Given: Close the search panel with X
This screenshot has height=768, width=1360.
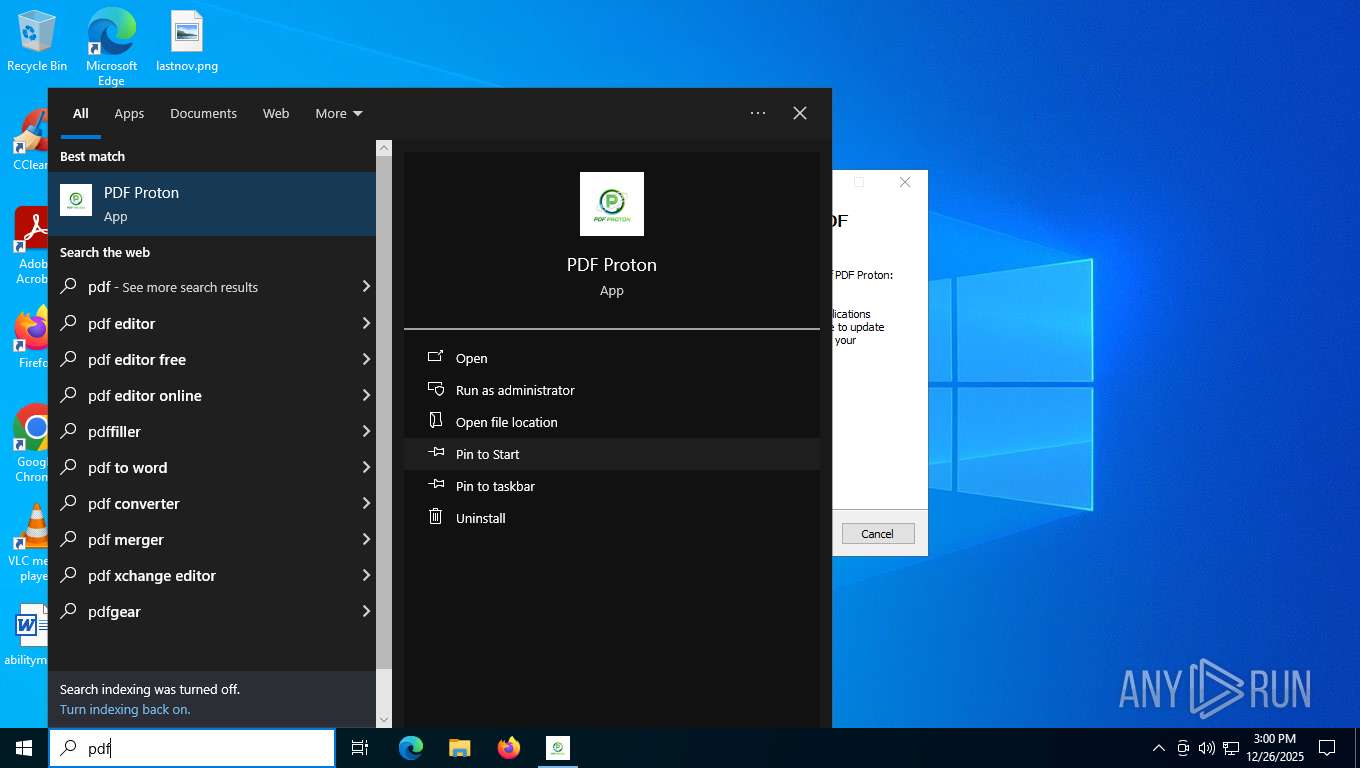Looking at the screenshot, I should click(800, 113).
